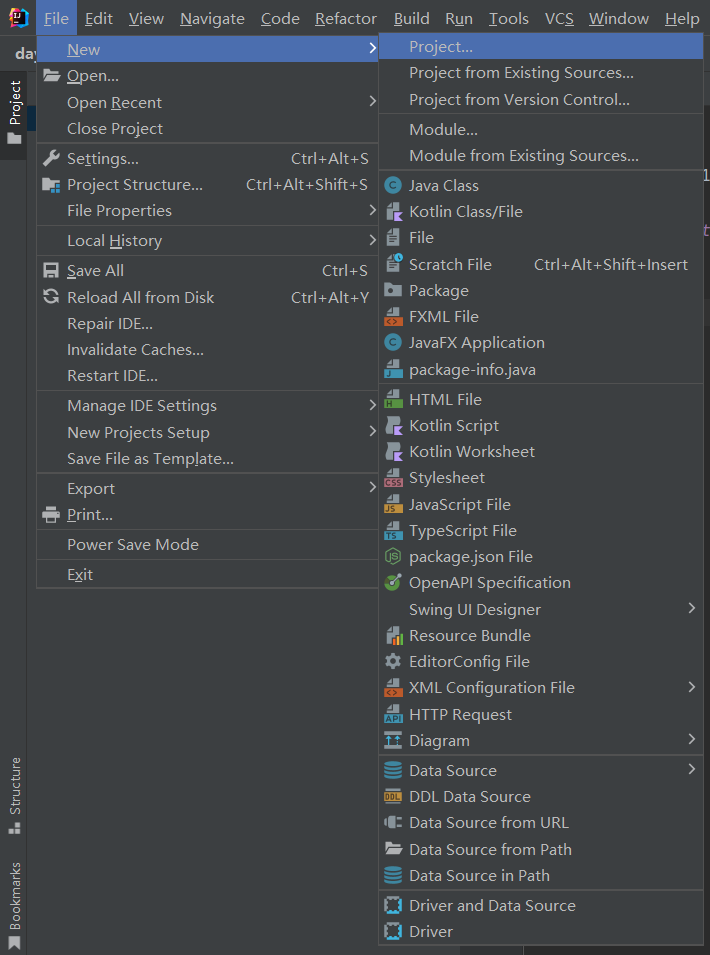The width and height of the screenshot is (710, 955).
Task: Click the IntelliJ IDEA logo icon
Action: (19, 19)
